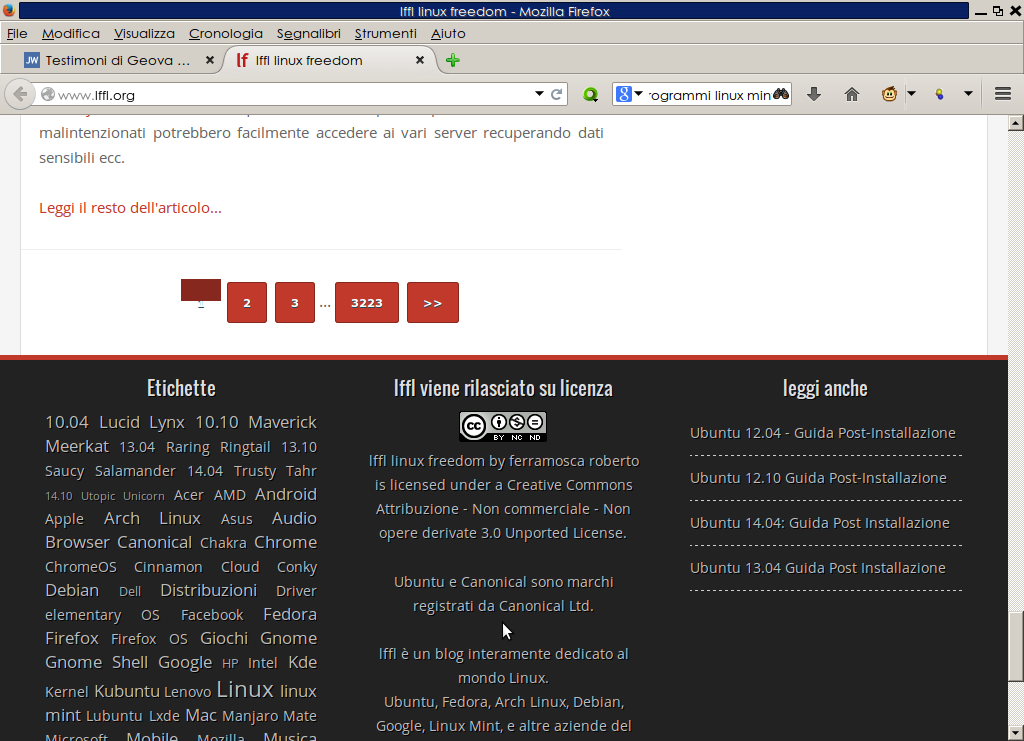Close the Testimoni di Geova tab
Screen dimensions: 1024x741
210,60
